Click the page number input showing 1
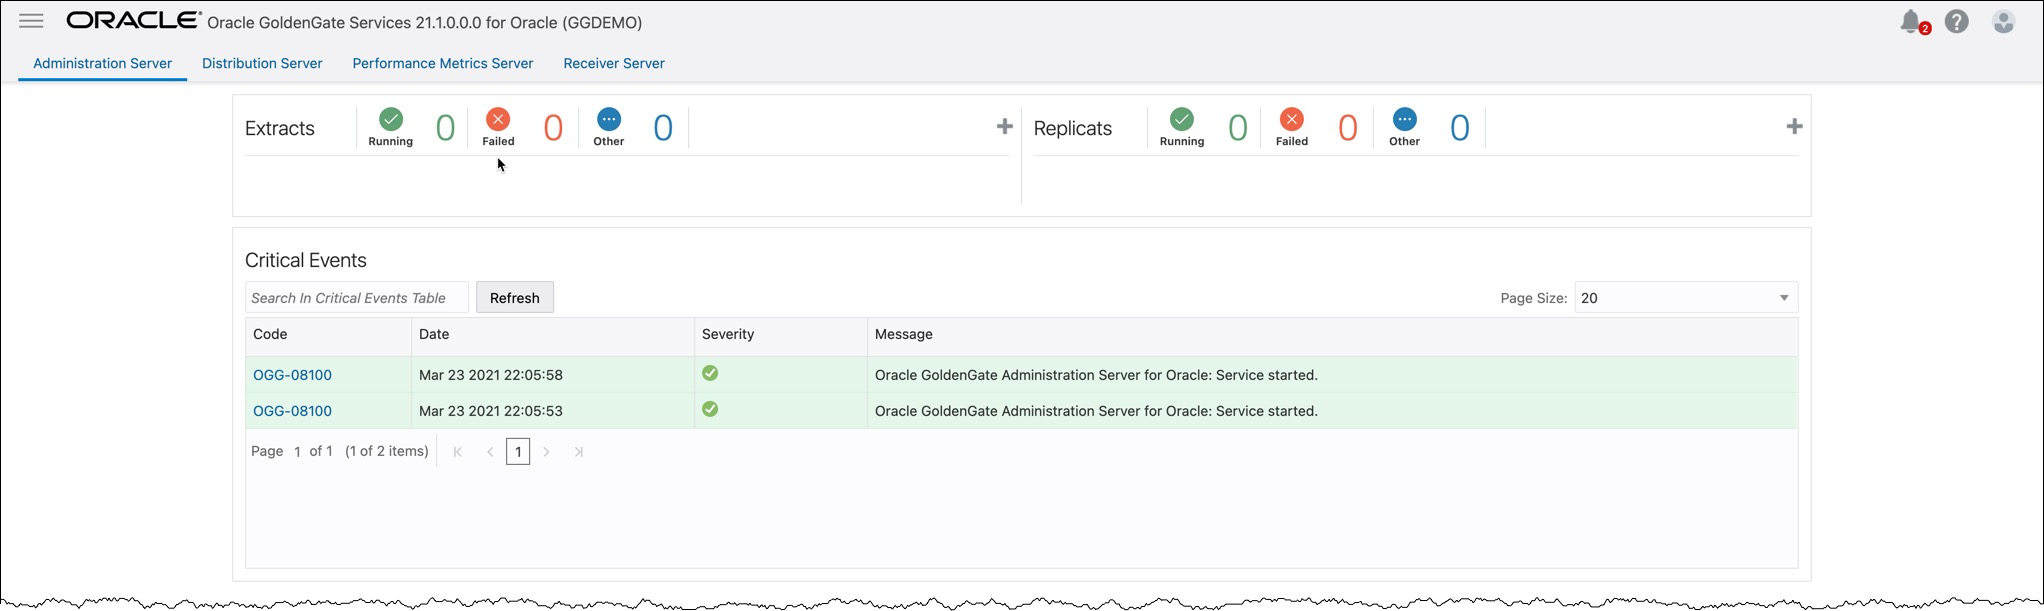The height and width of the screenshot is (611, 2044). [298, 452]
